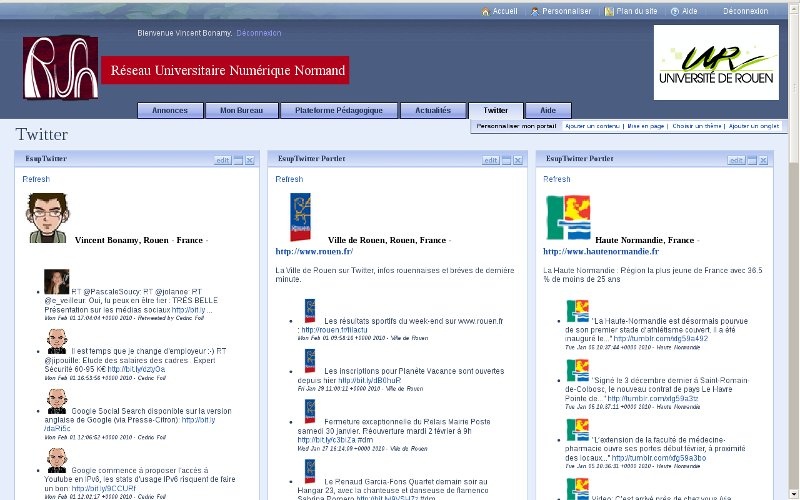Click the Aide help icon in top bar
This screenshot has width=800, height=500.
click(x=673, y=11)
